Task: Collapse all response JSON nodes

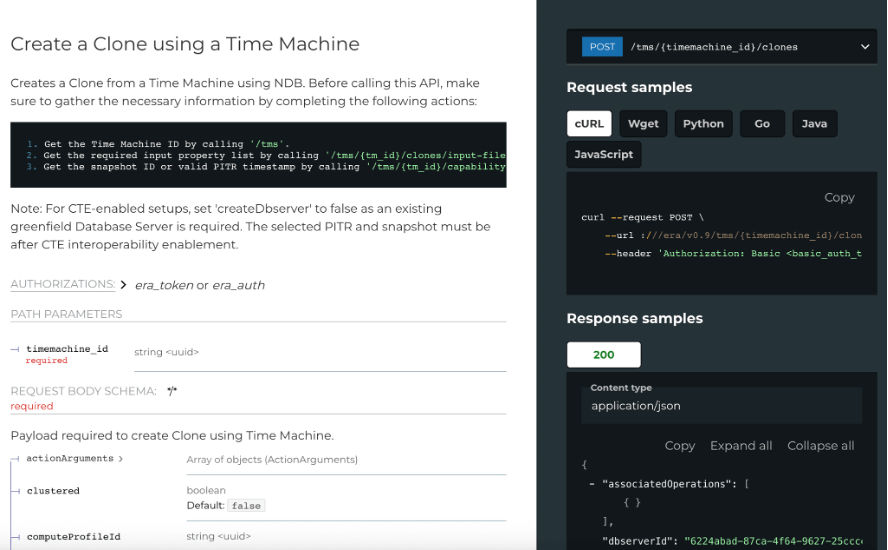Action: pyautogui.click(x=820, y=446)
